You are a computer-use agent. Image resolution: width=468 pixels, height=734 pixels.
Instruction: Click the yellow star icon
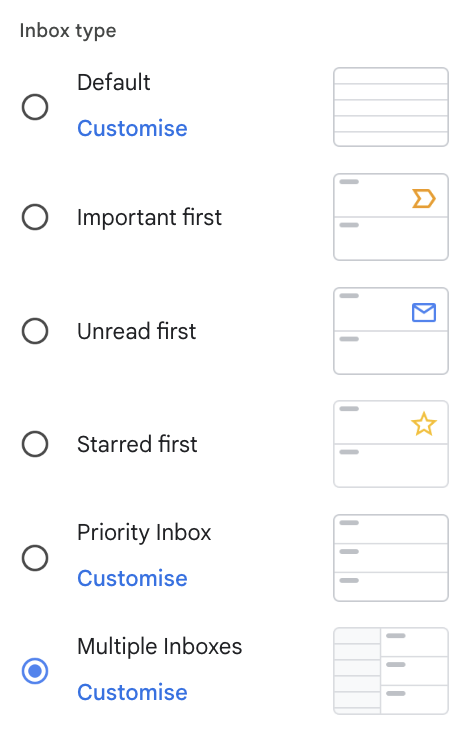tap(424, 424)
